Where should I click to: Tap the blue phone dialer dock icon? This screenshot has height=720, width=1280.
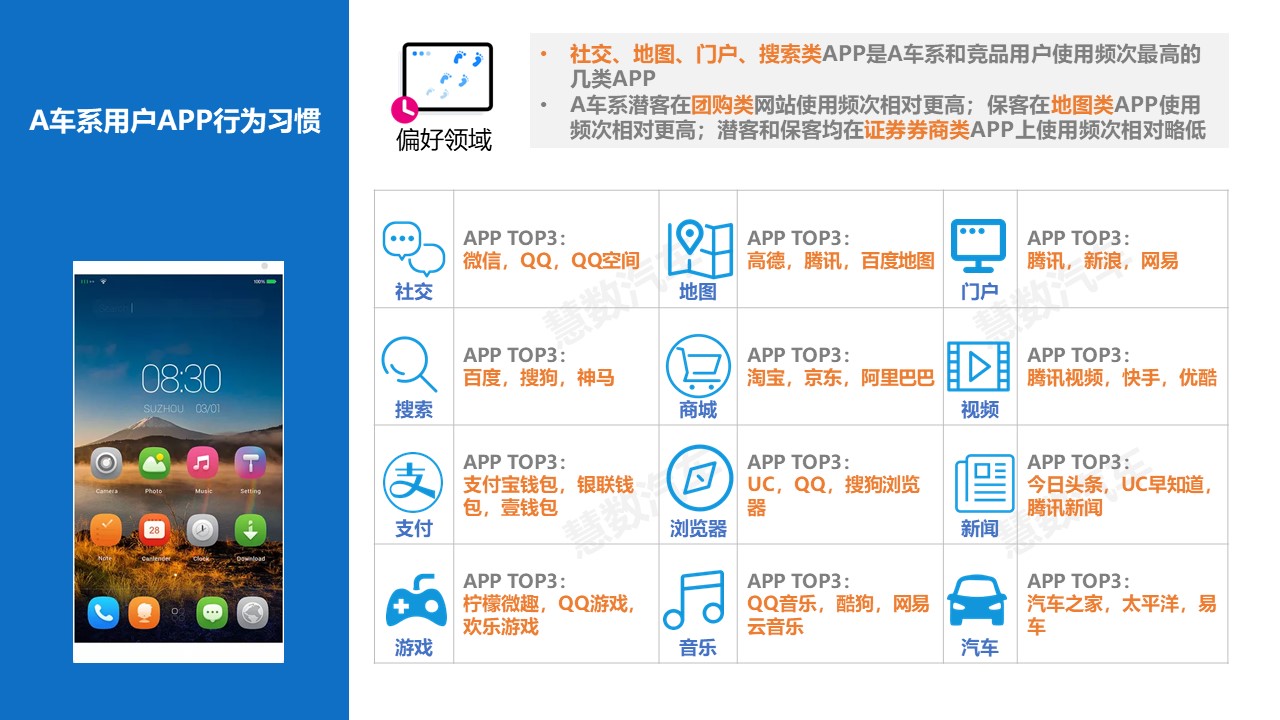coord(103,612)
